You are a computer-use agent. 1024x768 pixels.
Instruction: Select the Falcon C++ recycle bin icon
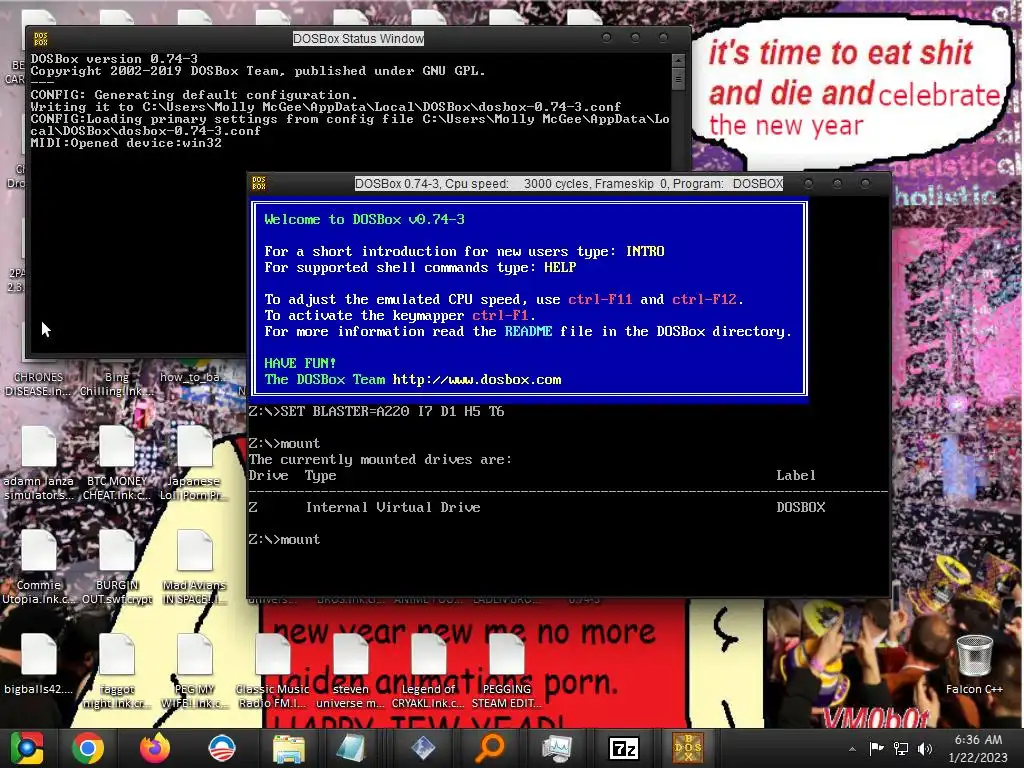pos(974,664)
